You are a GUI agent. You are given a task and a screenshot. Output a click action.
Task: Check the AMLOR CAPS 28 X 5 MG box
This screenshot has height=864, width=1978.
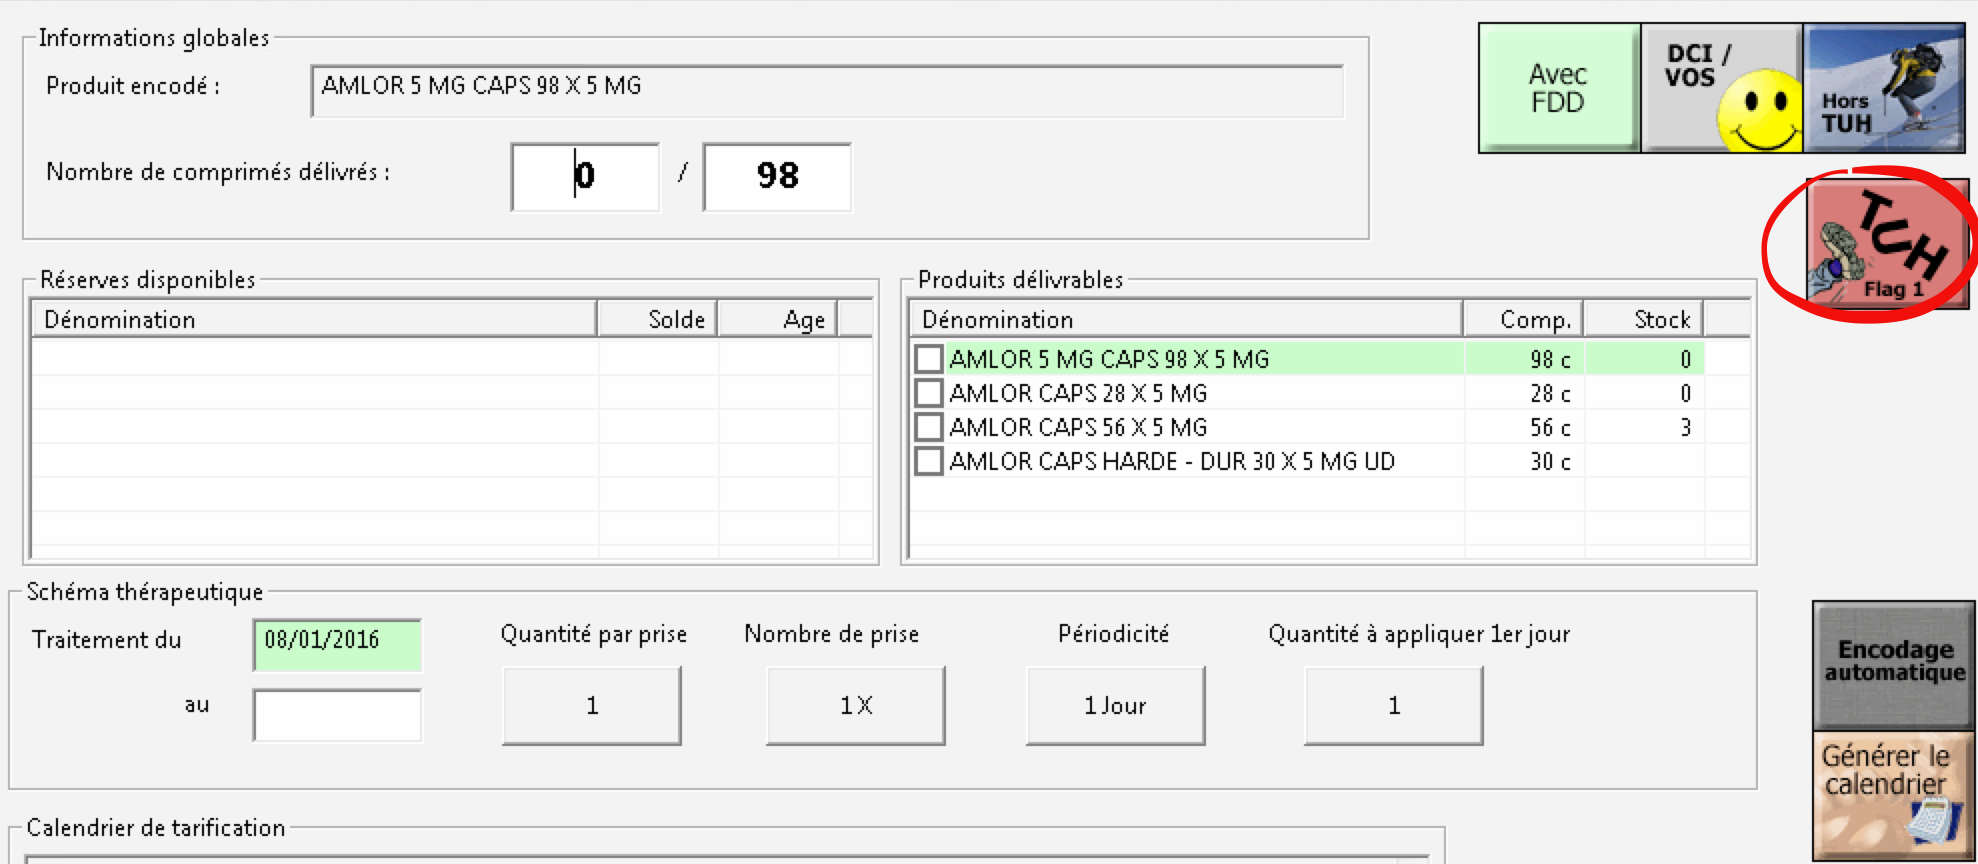pyautogui.click(x=929, y=393)
